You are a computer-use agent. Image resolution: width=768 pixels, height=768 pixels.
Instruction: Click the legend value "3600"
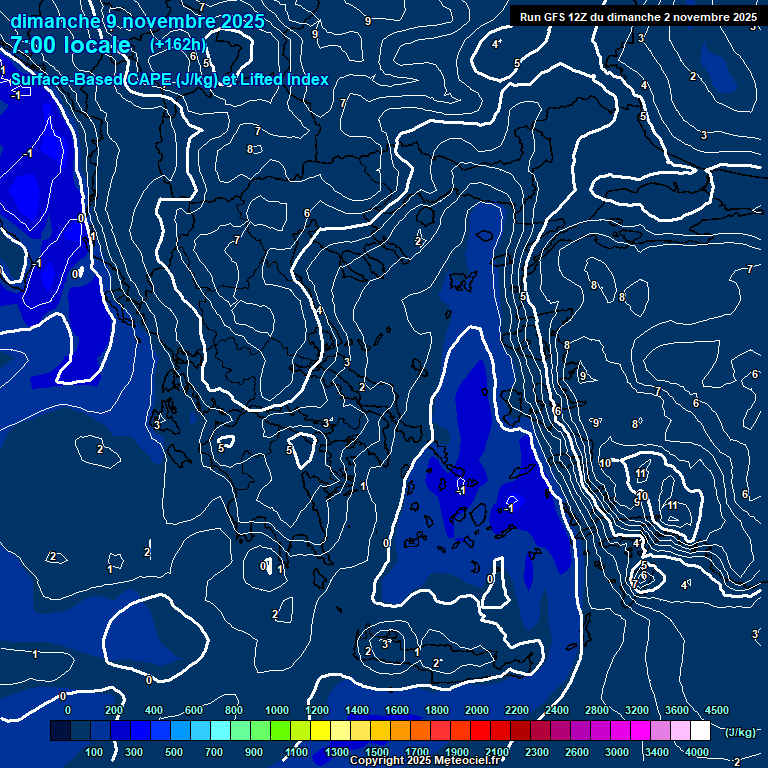pos(677,710)
